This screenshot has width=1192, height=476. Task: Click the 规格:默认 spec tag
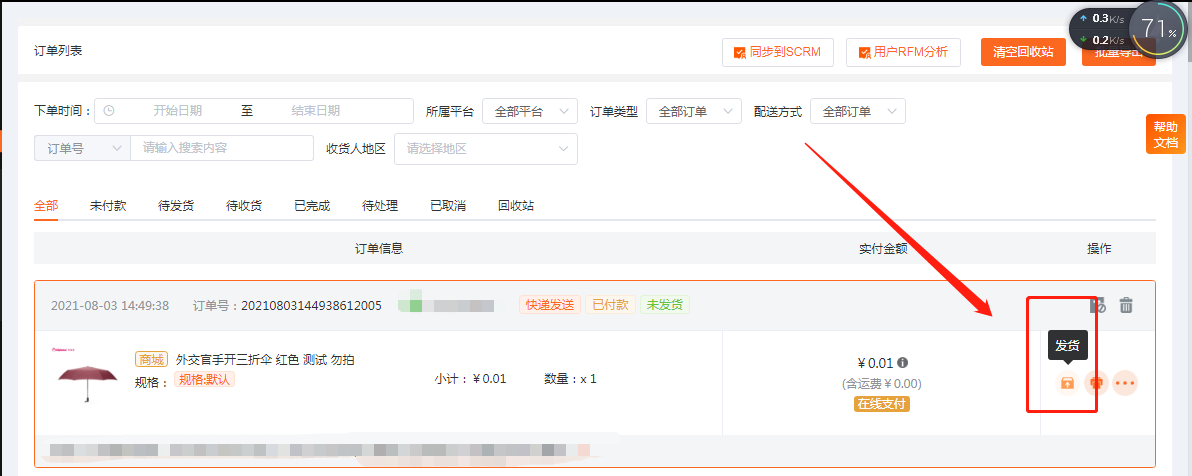point(204,379)
